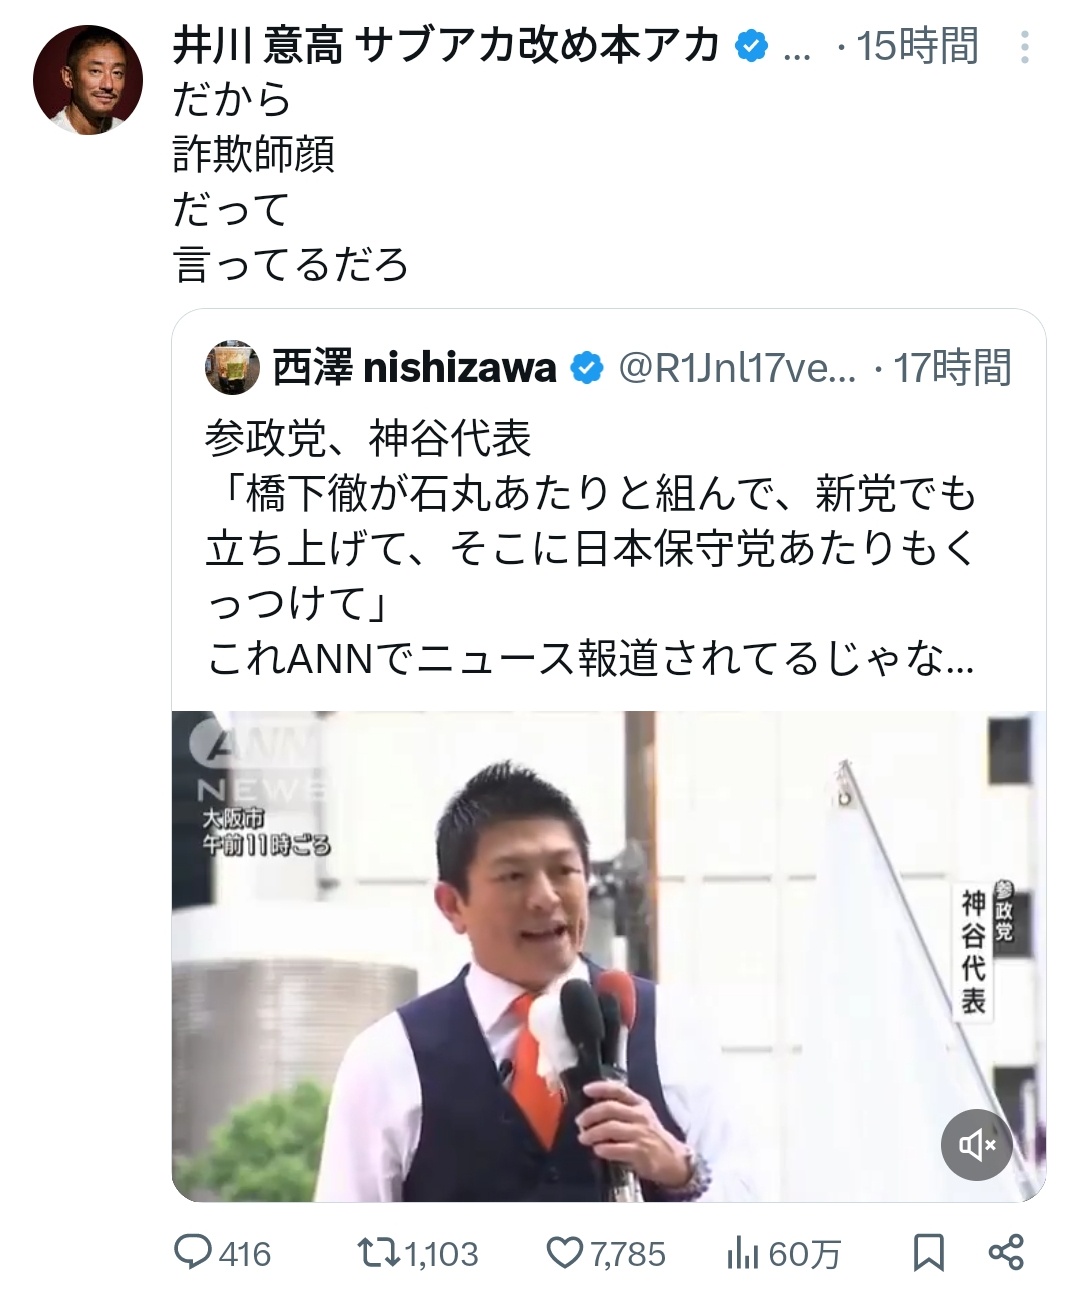The width and height of the screenshot is (1080, 1300).
Task: Tap the blue verified badge beside 井川 意高
Action: (751, 46)
